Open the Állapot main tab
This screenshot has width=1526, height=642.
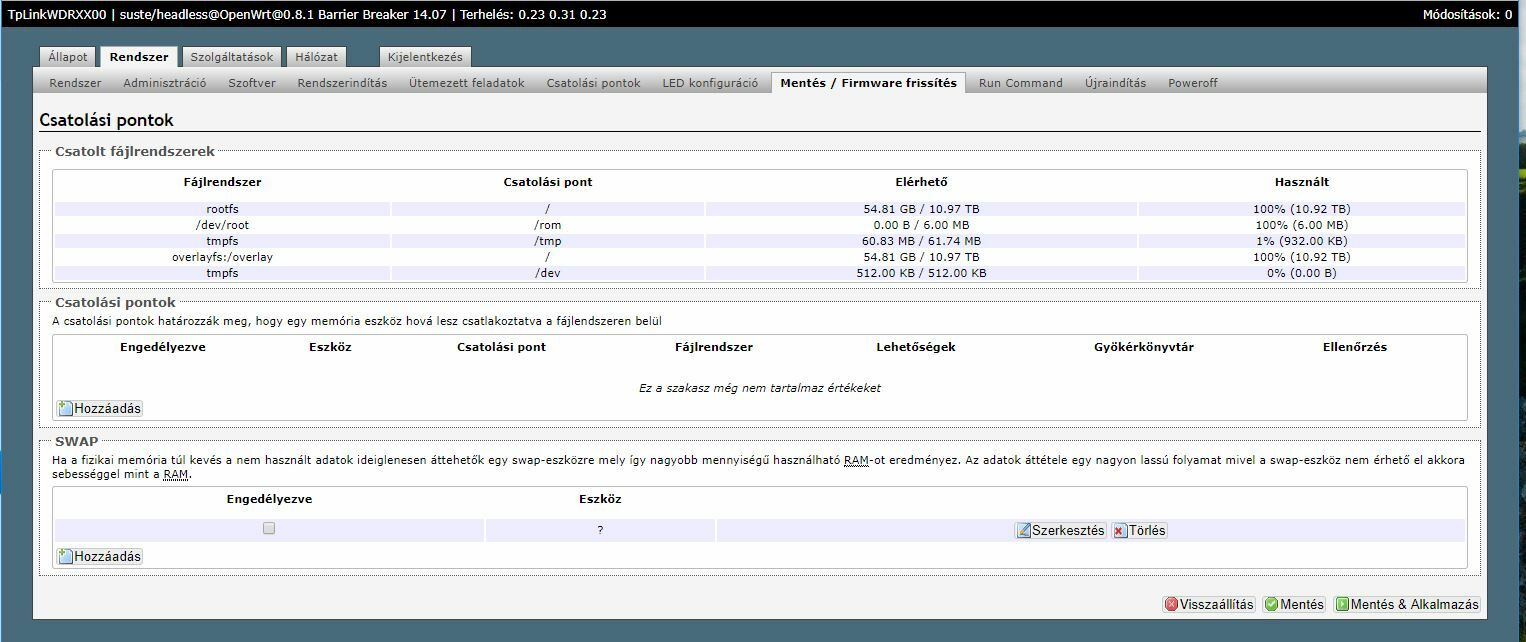tap(68, 57)
